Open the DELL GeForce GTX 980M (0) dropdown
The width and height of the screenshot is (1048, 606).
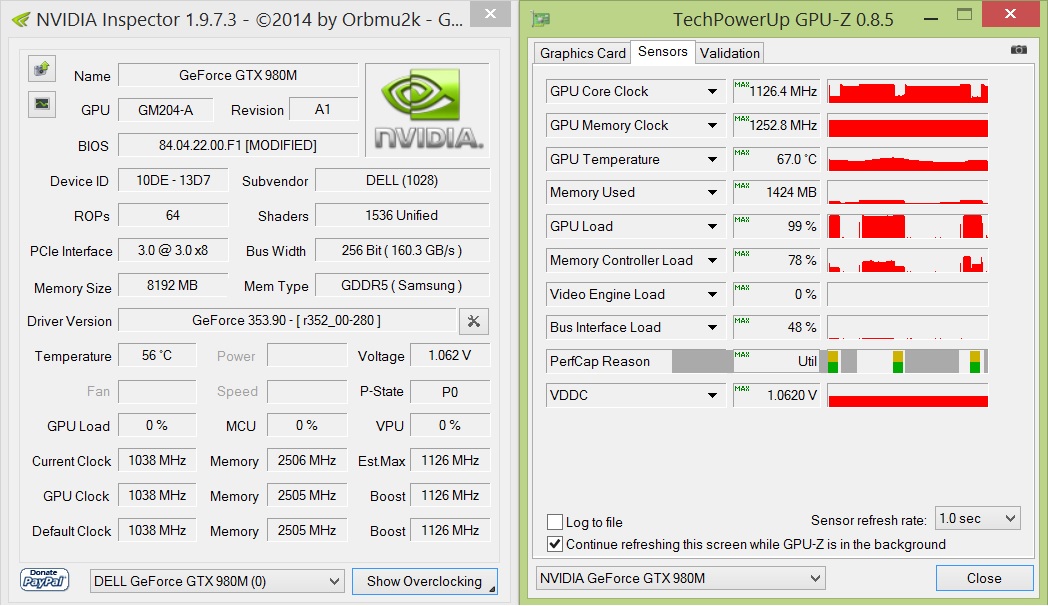pyautogui.click(x=217, y=581)
